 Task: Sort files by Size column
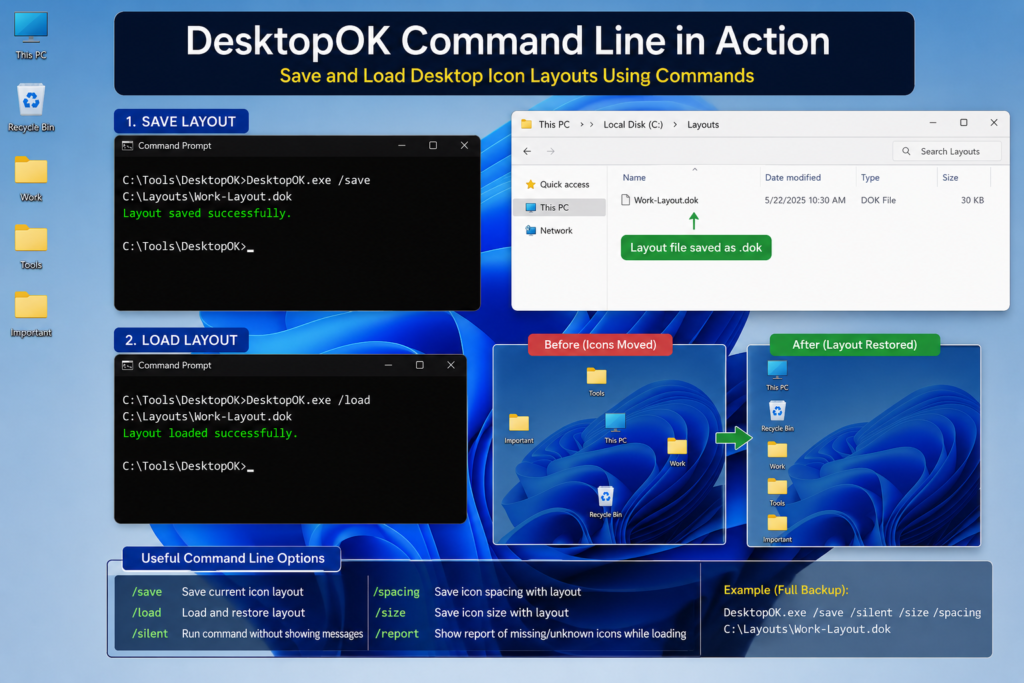click(x=950, y=177)
